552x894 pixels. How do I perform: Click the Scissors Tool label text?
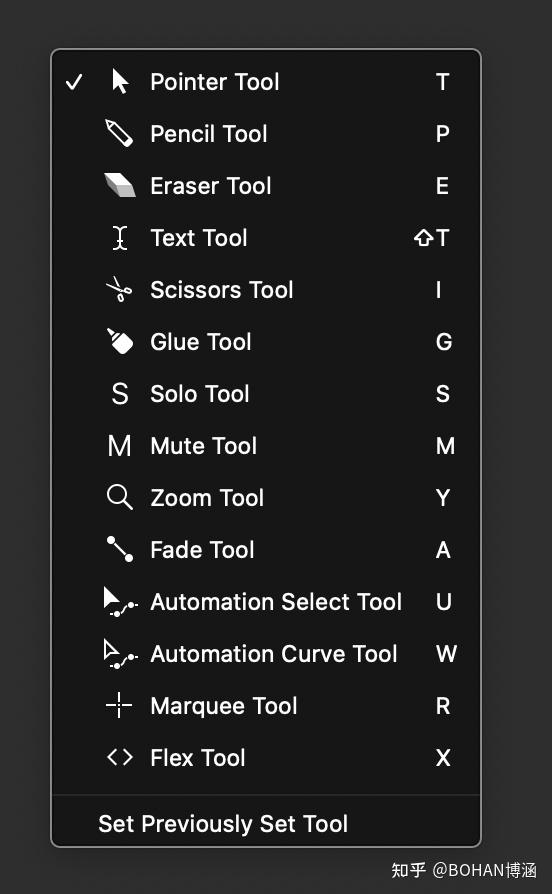(222, 290)
